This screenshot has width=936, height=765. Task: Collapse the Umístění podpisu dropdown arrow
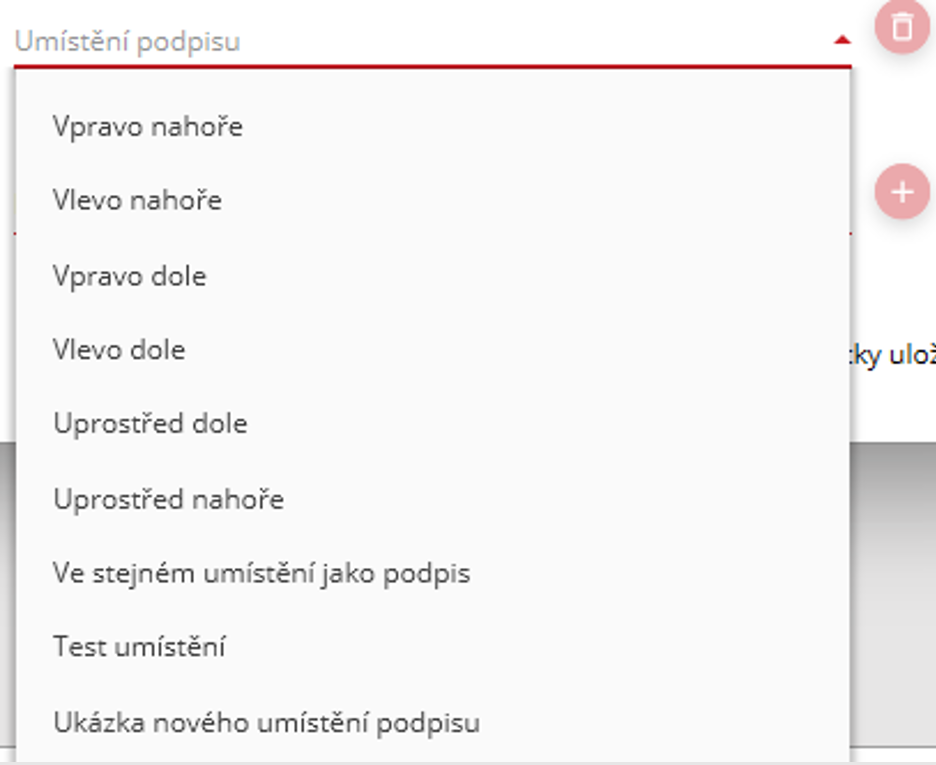842,41
